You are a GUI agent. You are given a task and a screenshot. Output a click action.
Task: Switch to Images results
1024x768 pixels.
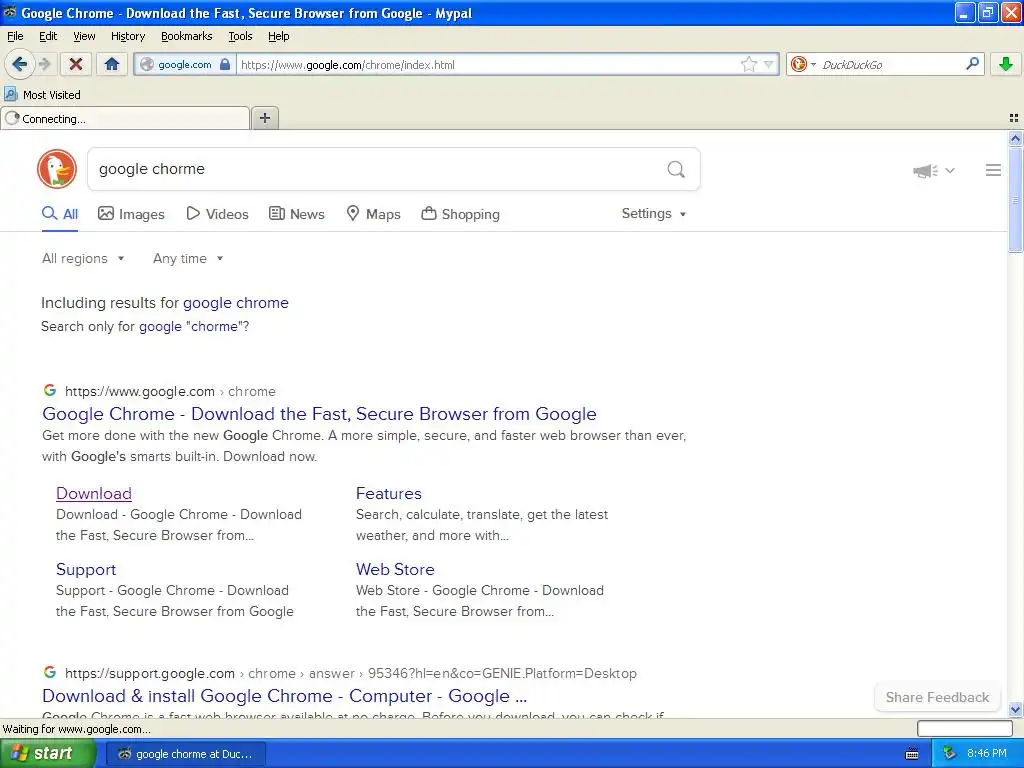point(131,214)
